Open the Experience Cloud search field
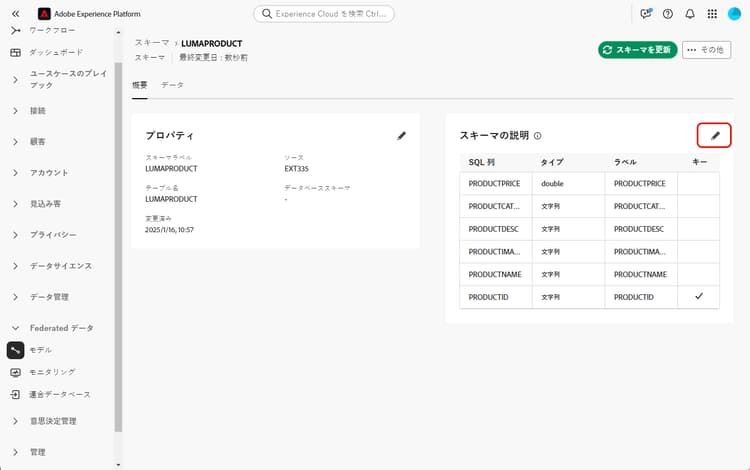Viewport: 750px width, 470px height. point(324,14)
